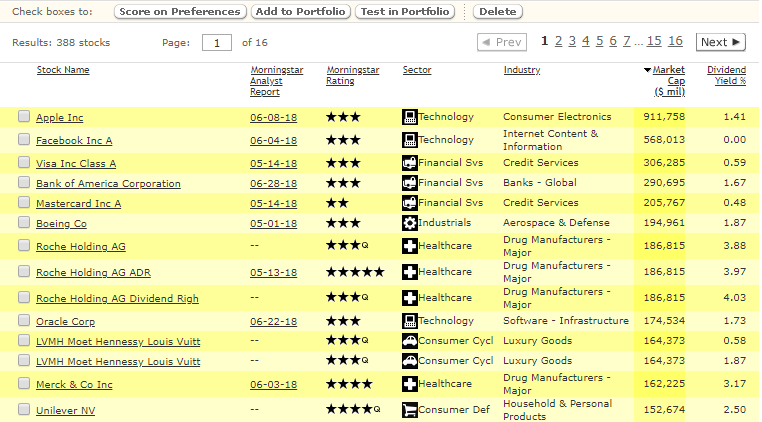Click Test in Portfolio button
Image resolution: width=762 pixels, height=422 pixels.
point(405,12)
